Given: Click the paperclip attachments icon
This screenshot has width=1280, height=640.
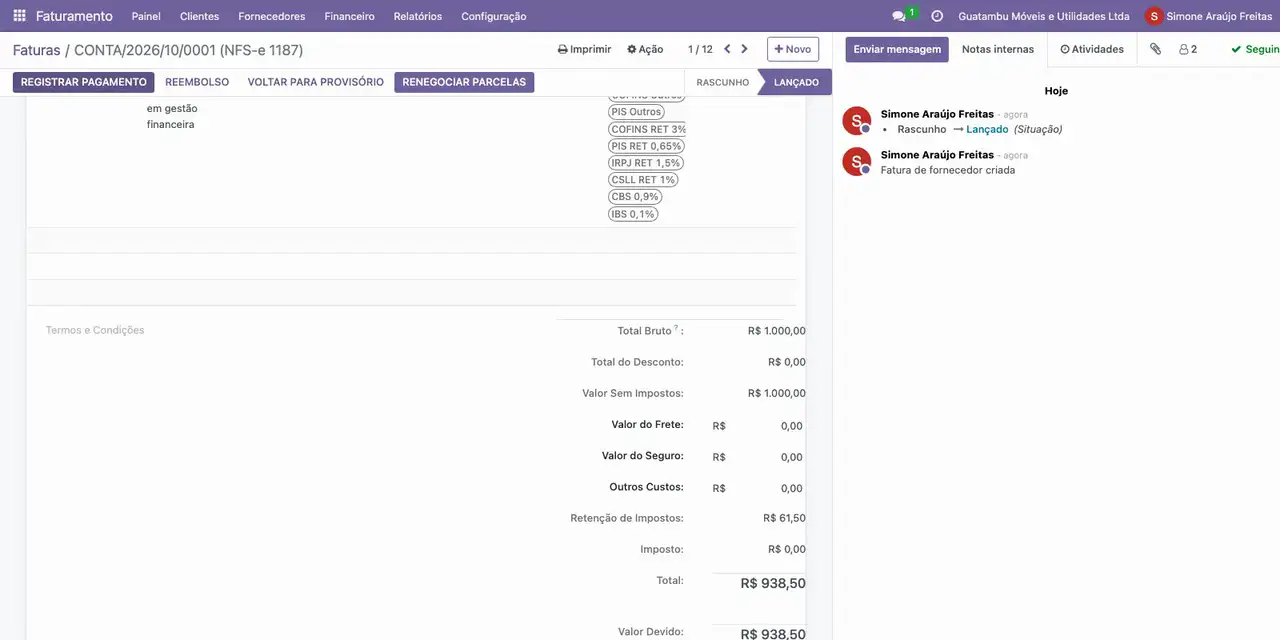Looking at the screenshot, I should [1155, 49].
